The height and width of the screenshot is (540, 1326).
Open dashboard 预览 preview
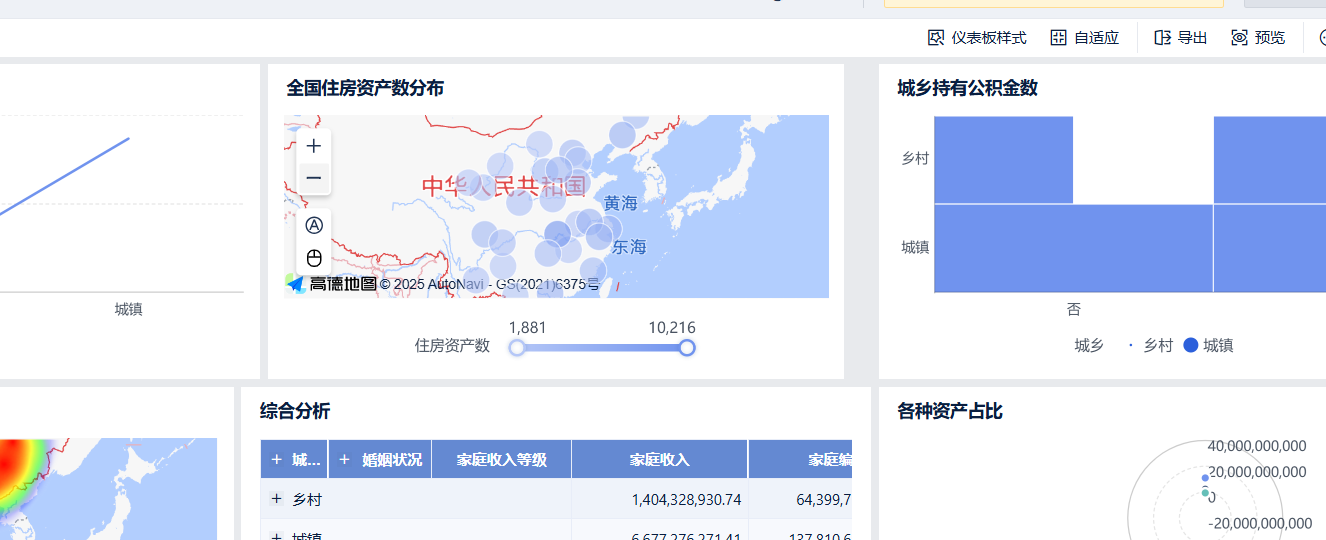[1258, 38]
